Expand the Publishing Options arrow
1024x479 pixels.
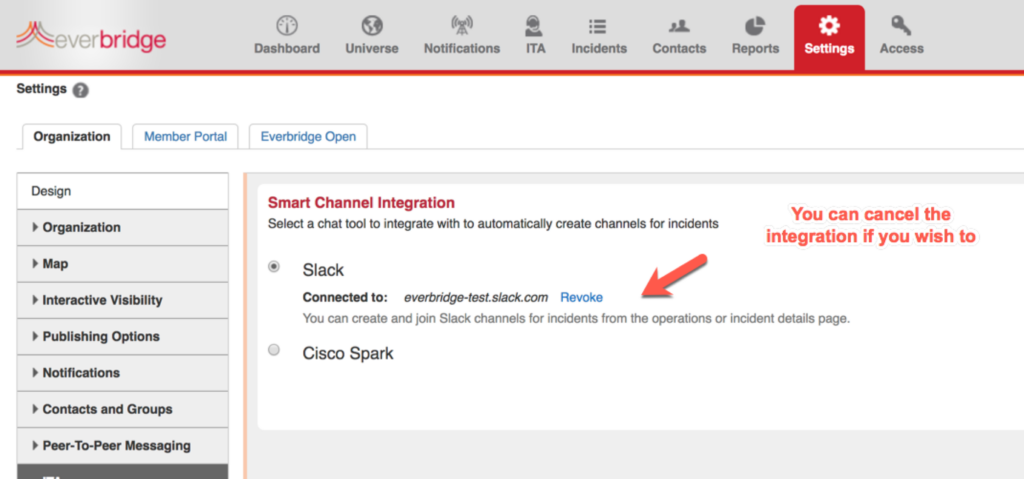[35, 337]
